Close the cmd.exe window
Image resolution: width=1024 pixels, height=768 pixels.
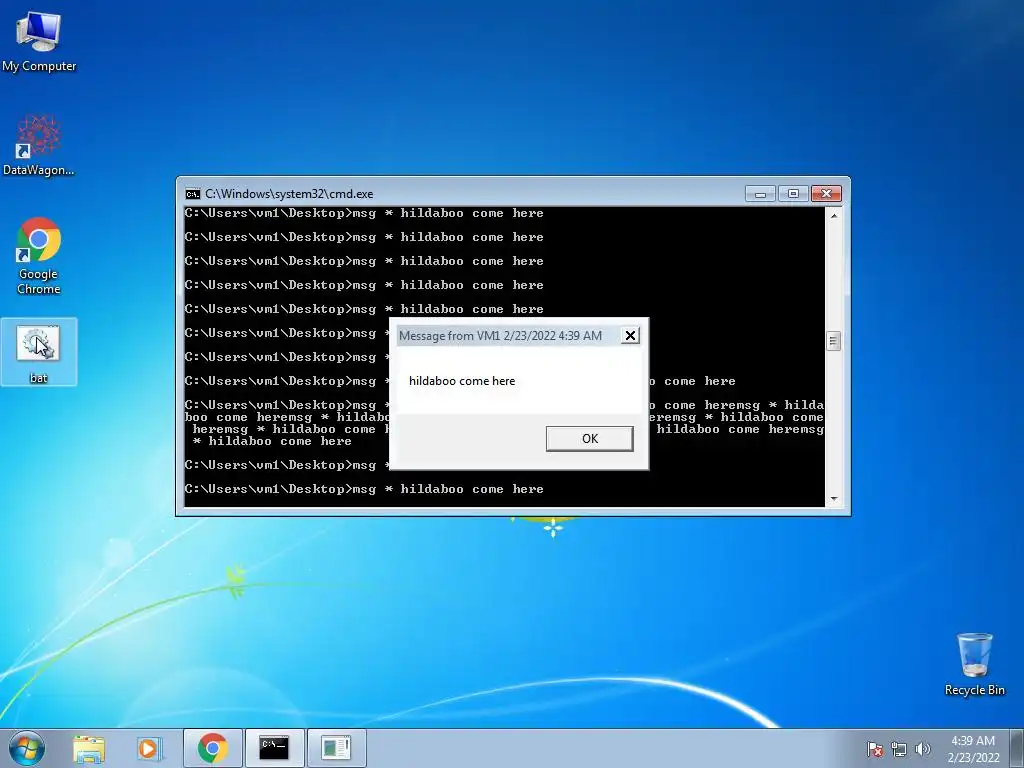(826, 194)
